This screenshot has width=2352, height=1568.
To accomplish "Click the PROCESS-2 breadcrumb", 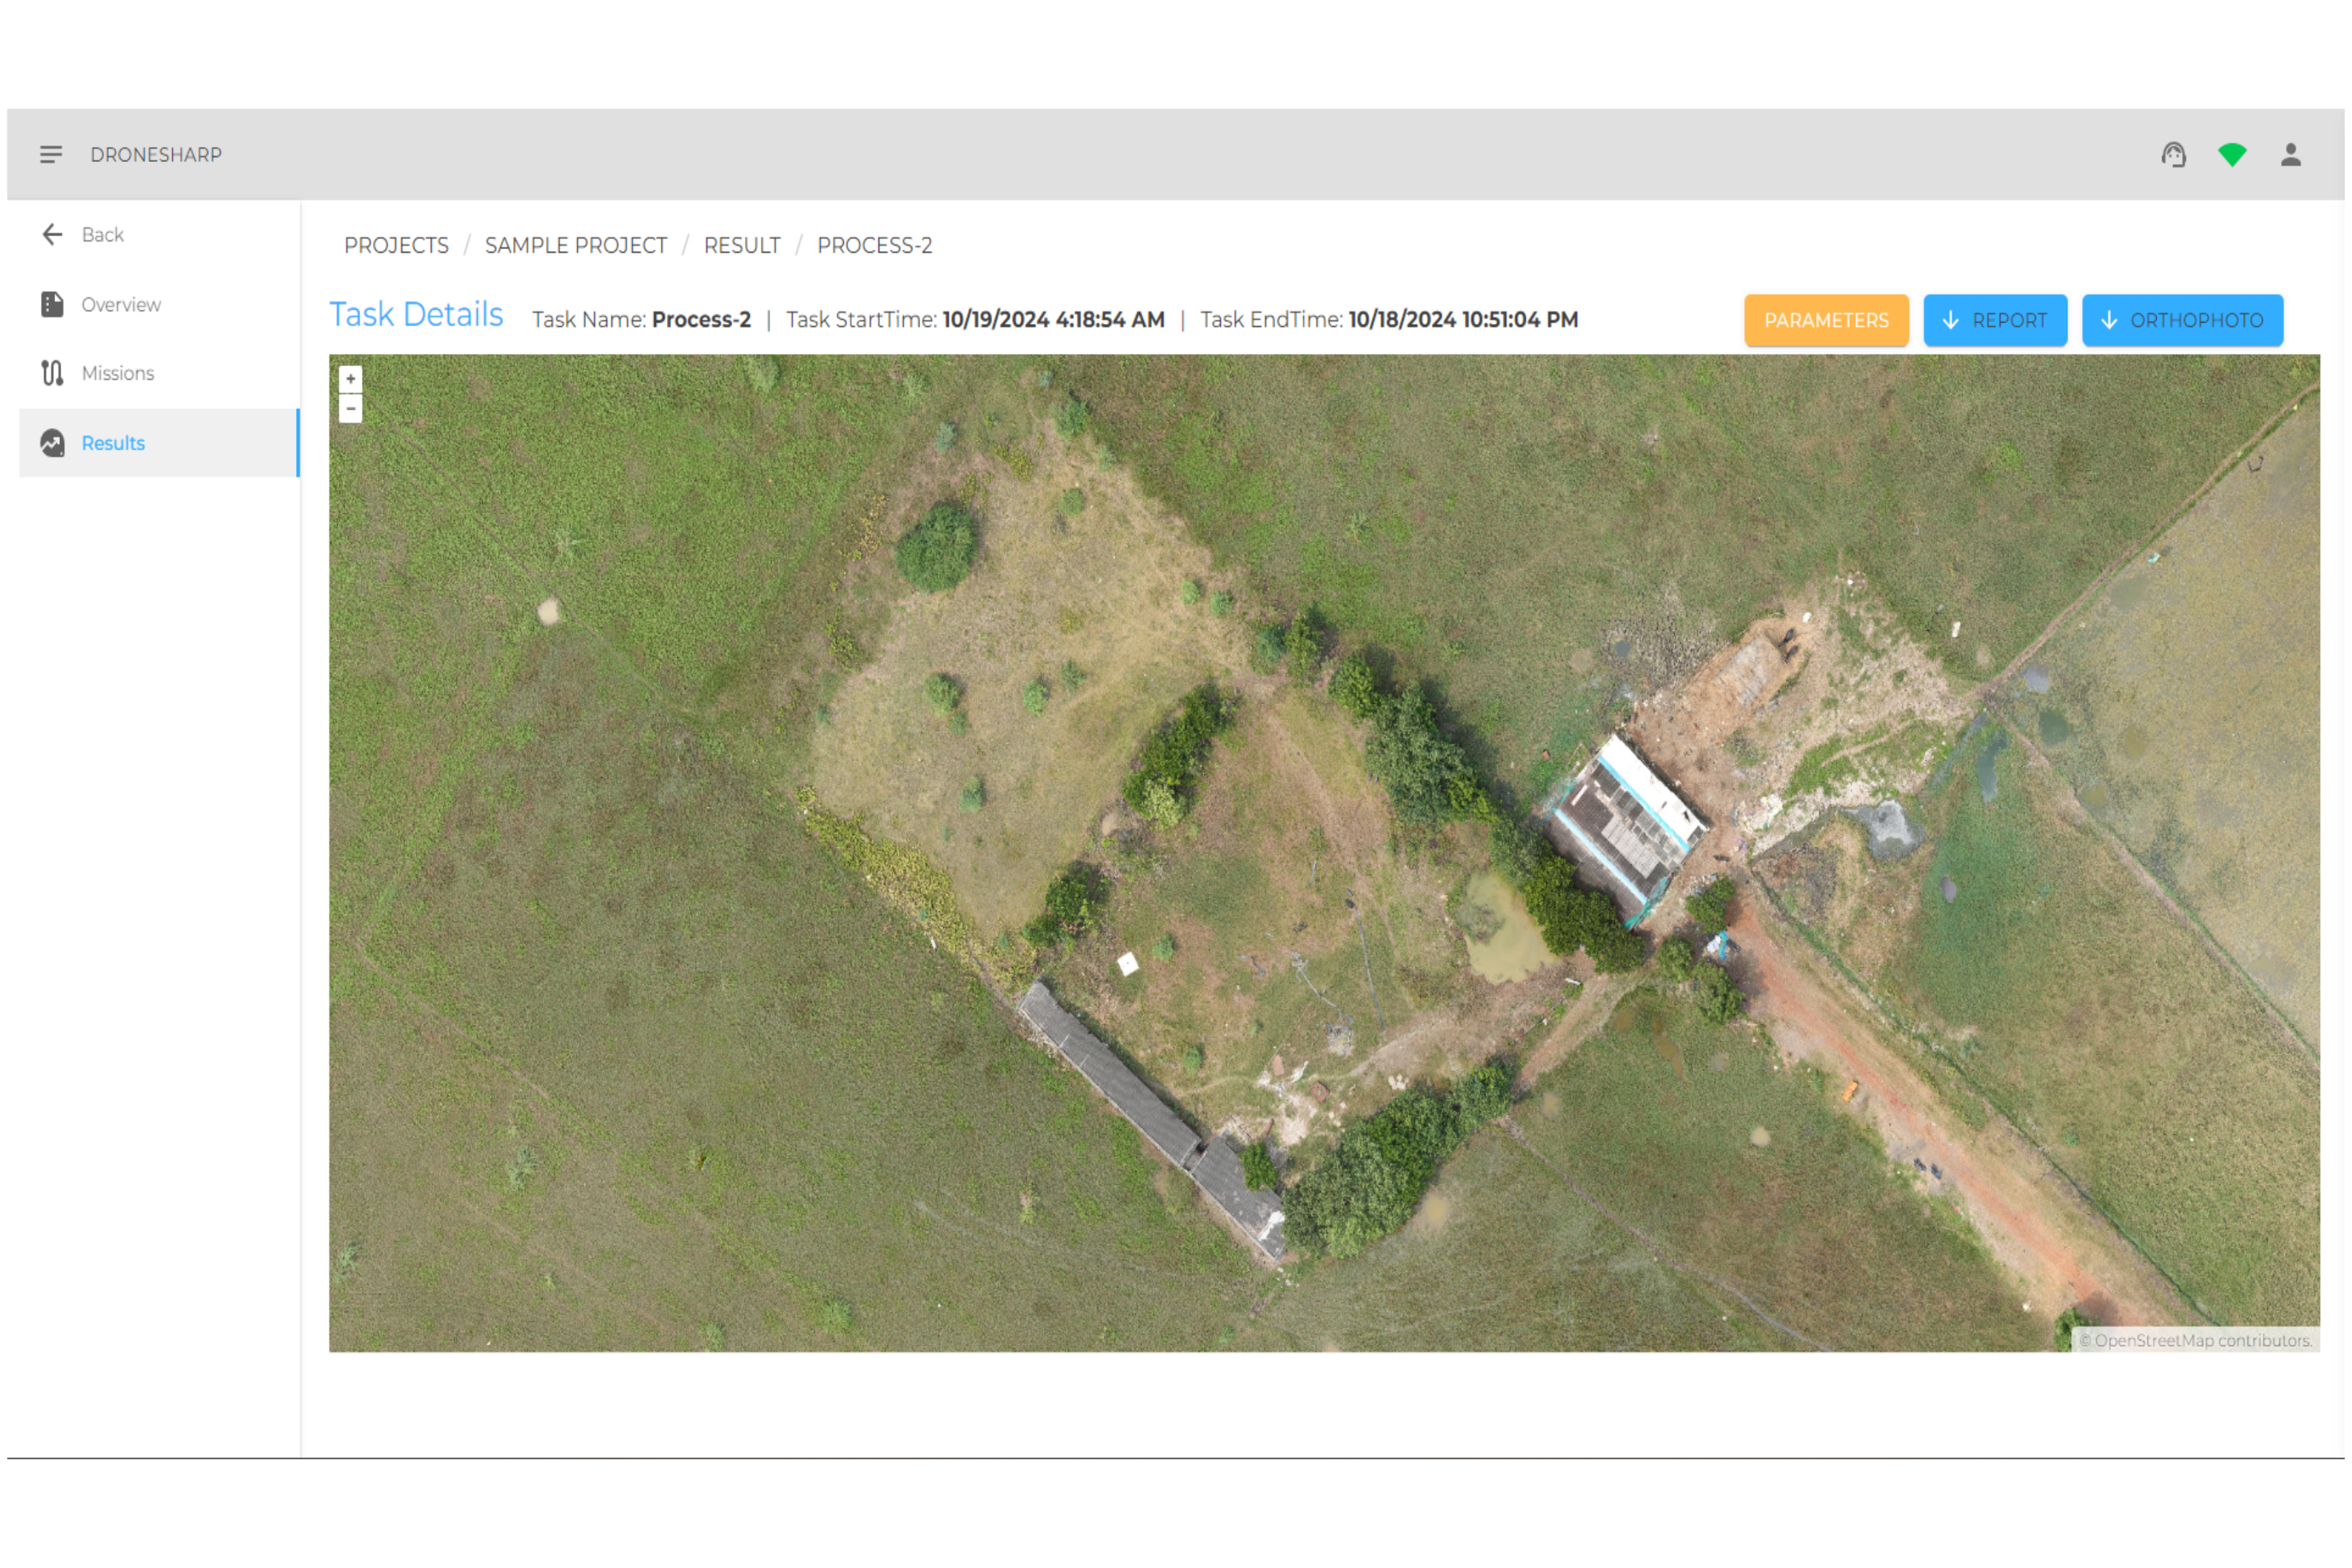I will 874,245.
